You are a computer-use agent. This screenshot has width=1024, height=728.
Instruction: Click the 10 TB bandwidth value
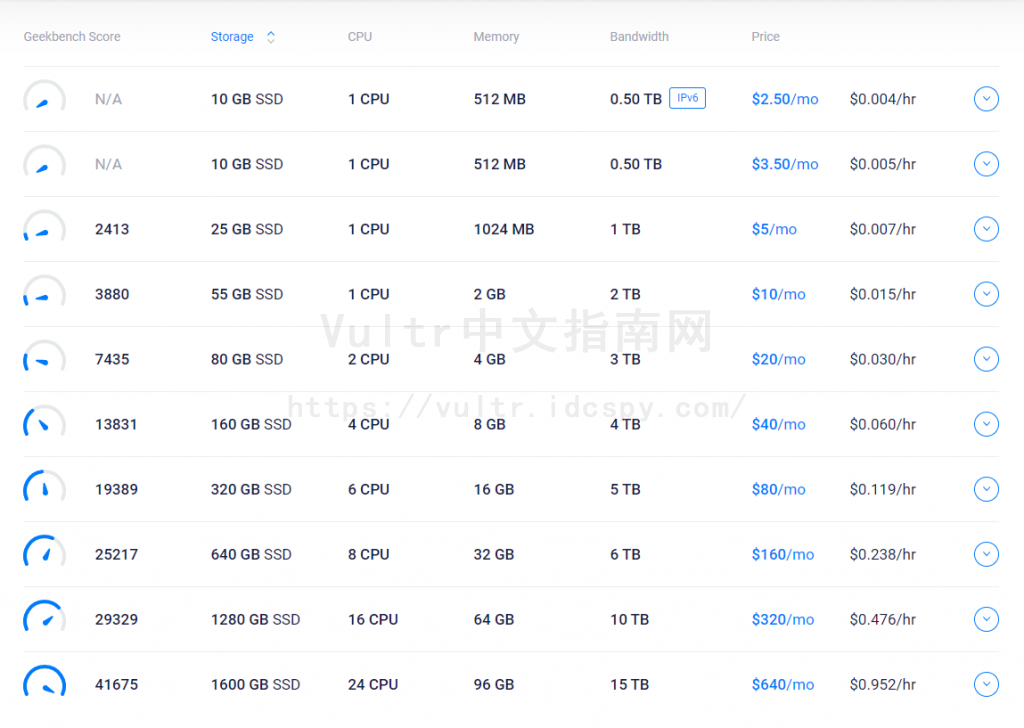pos(630,619)
